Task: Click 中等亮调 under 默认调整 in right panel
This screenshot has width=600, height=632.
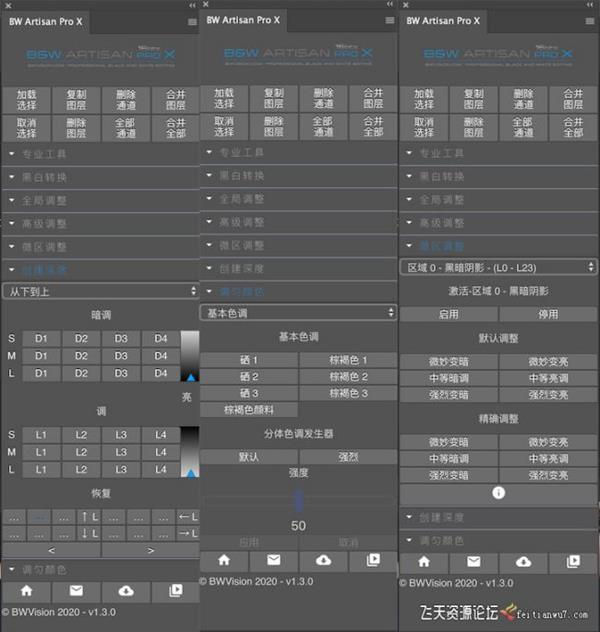Action: pyautogui.click(x=548, y=378)
